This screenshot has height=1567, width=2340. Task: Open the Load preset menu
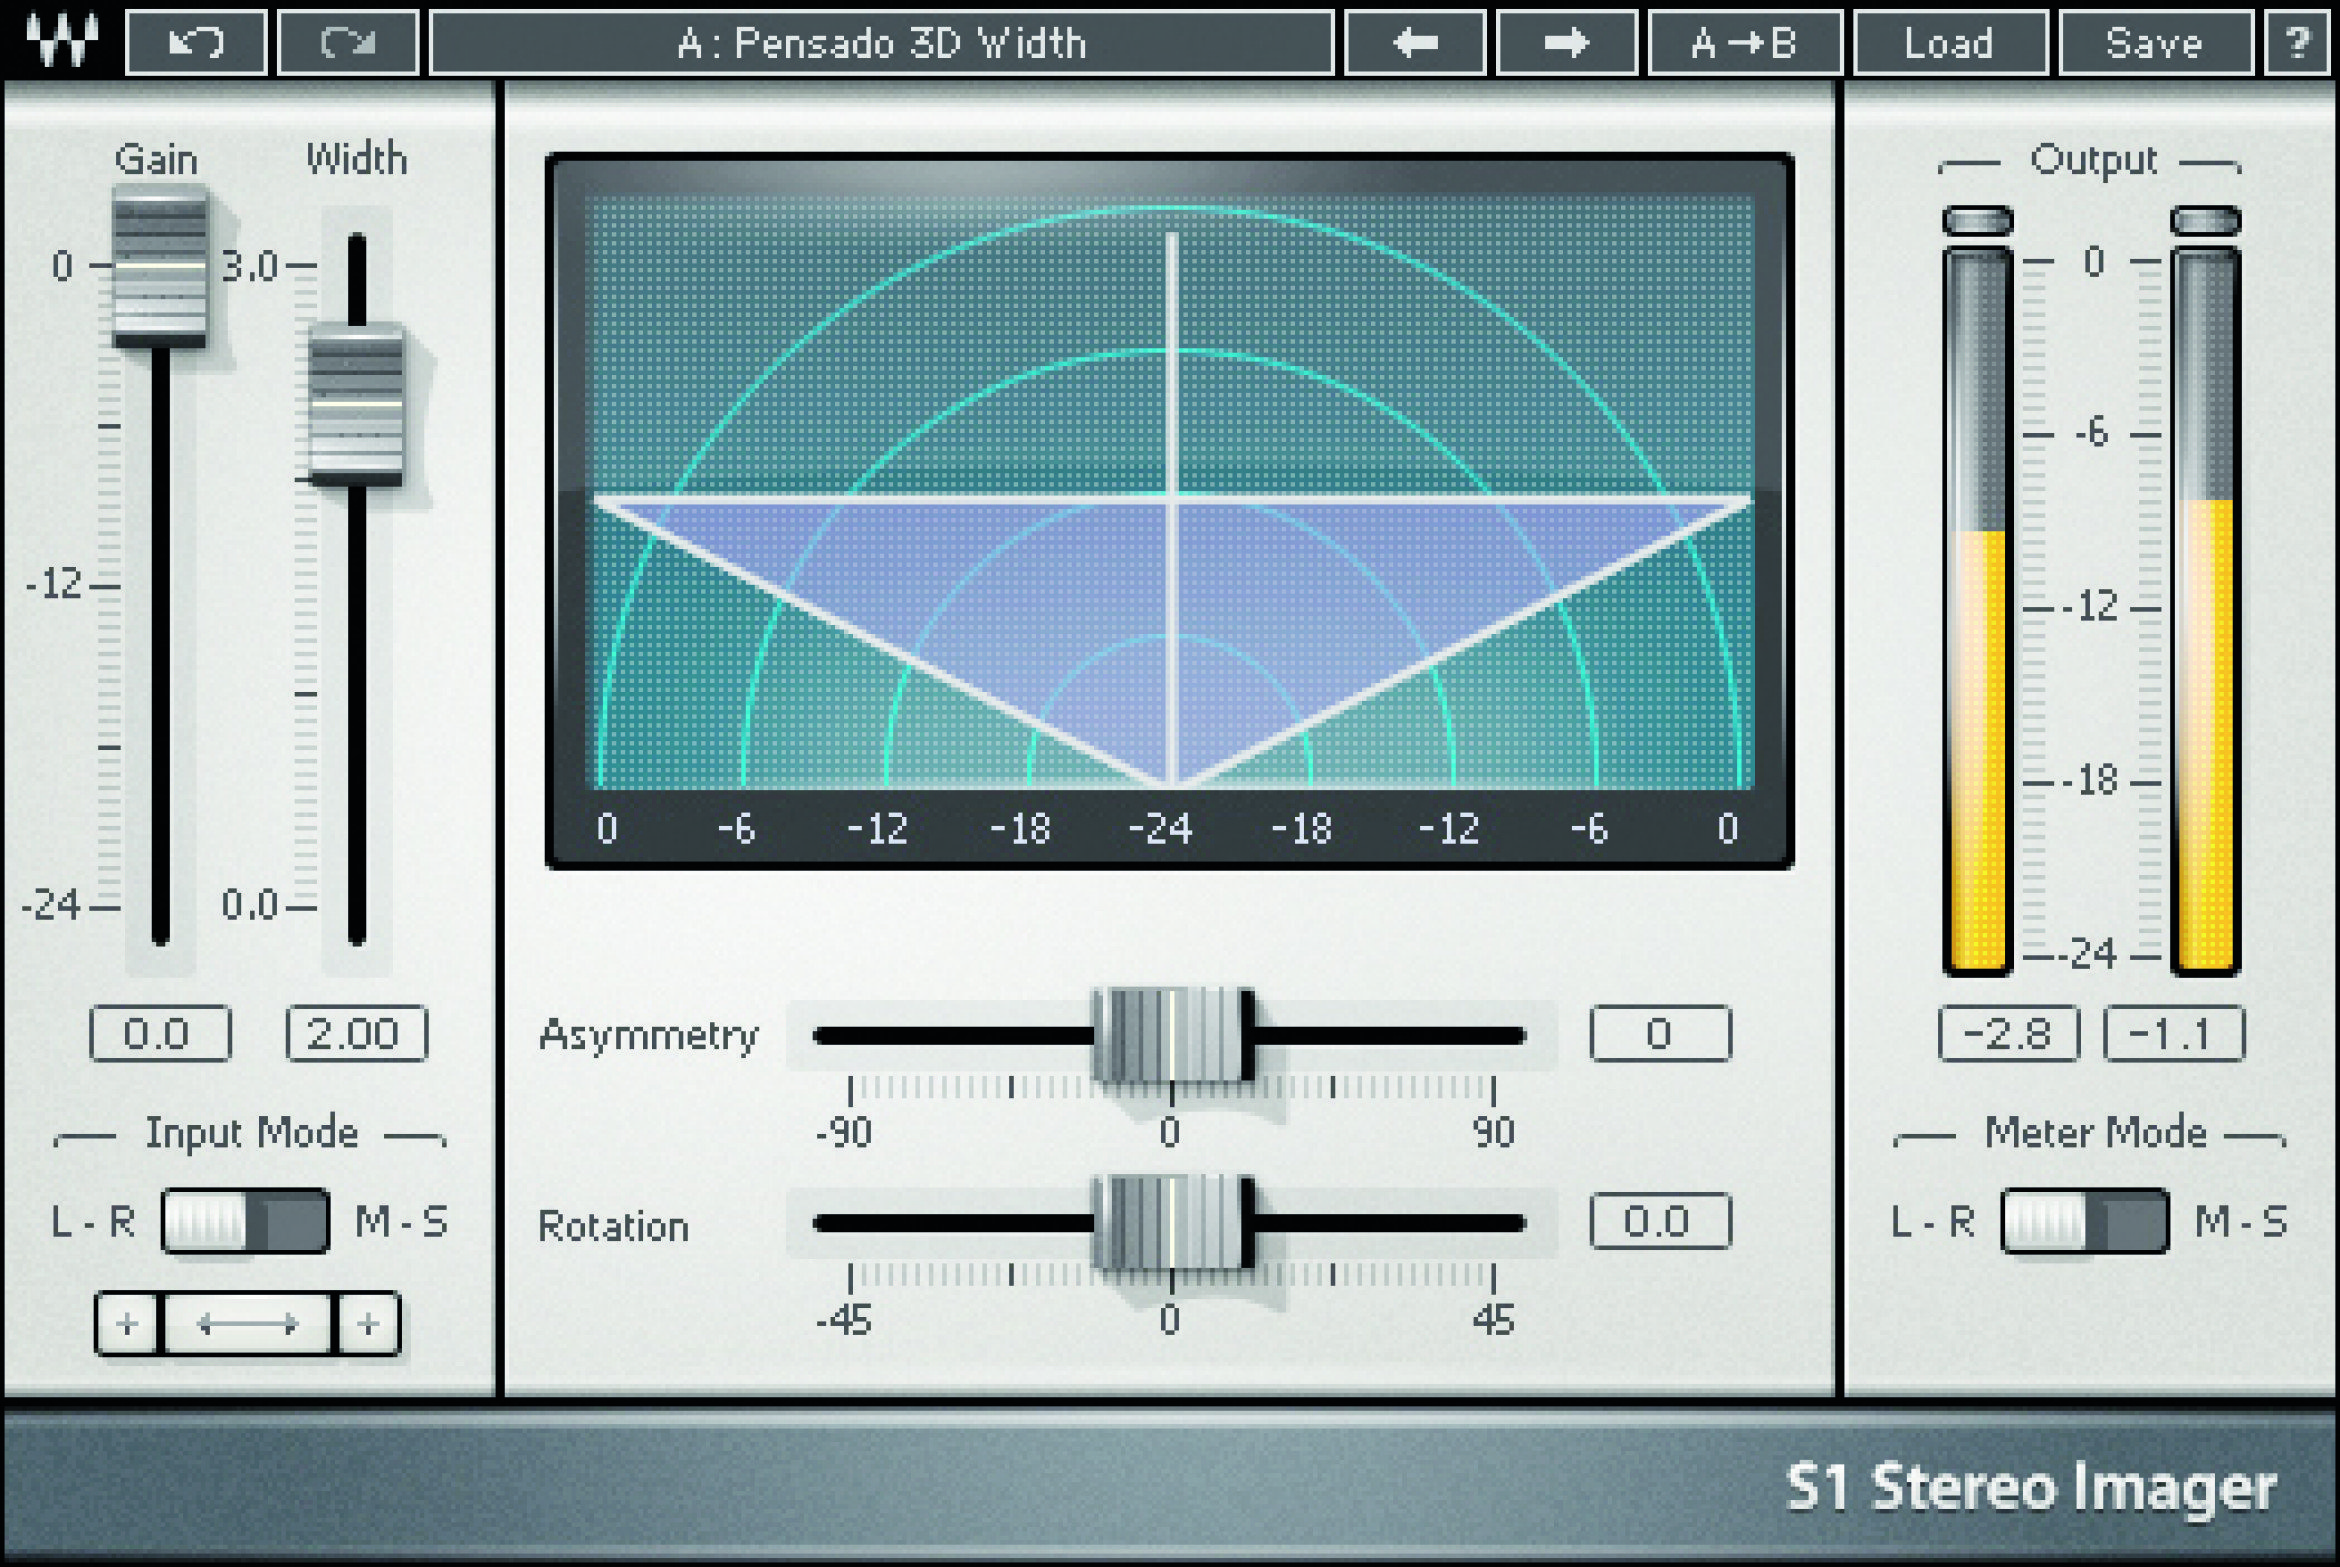[x=1949, y=43]
